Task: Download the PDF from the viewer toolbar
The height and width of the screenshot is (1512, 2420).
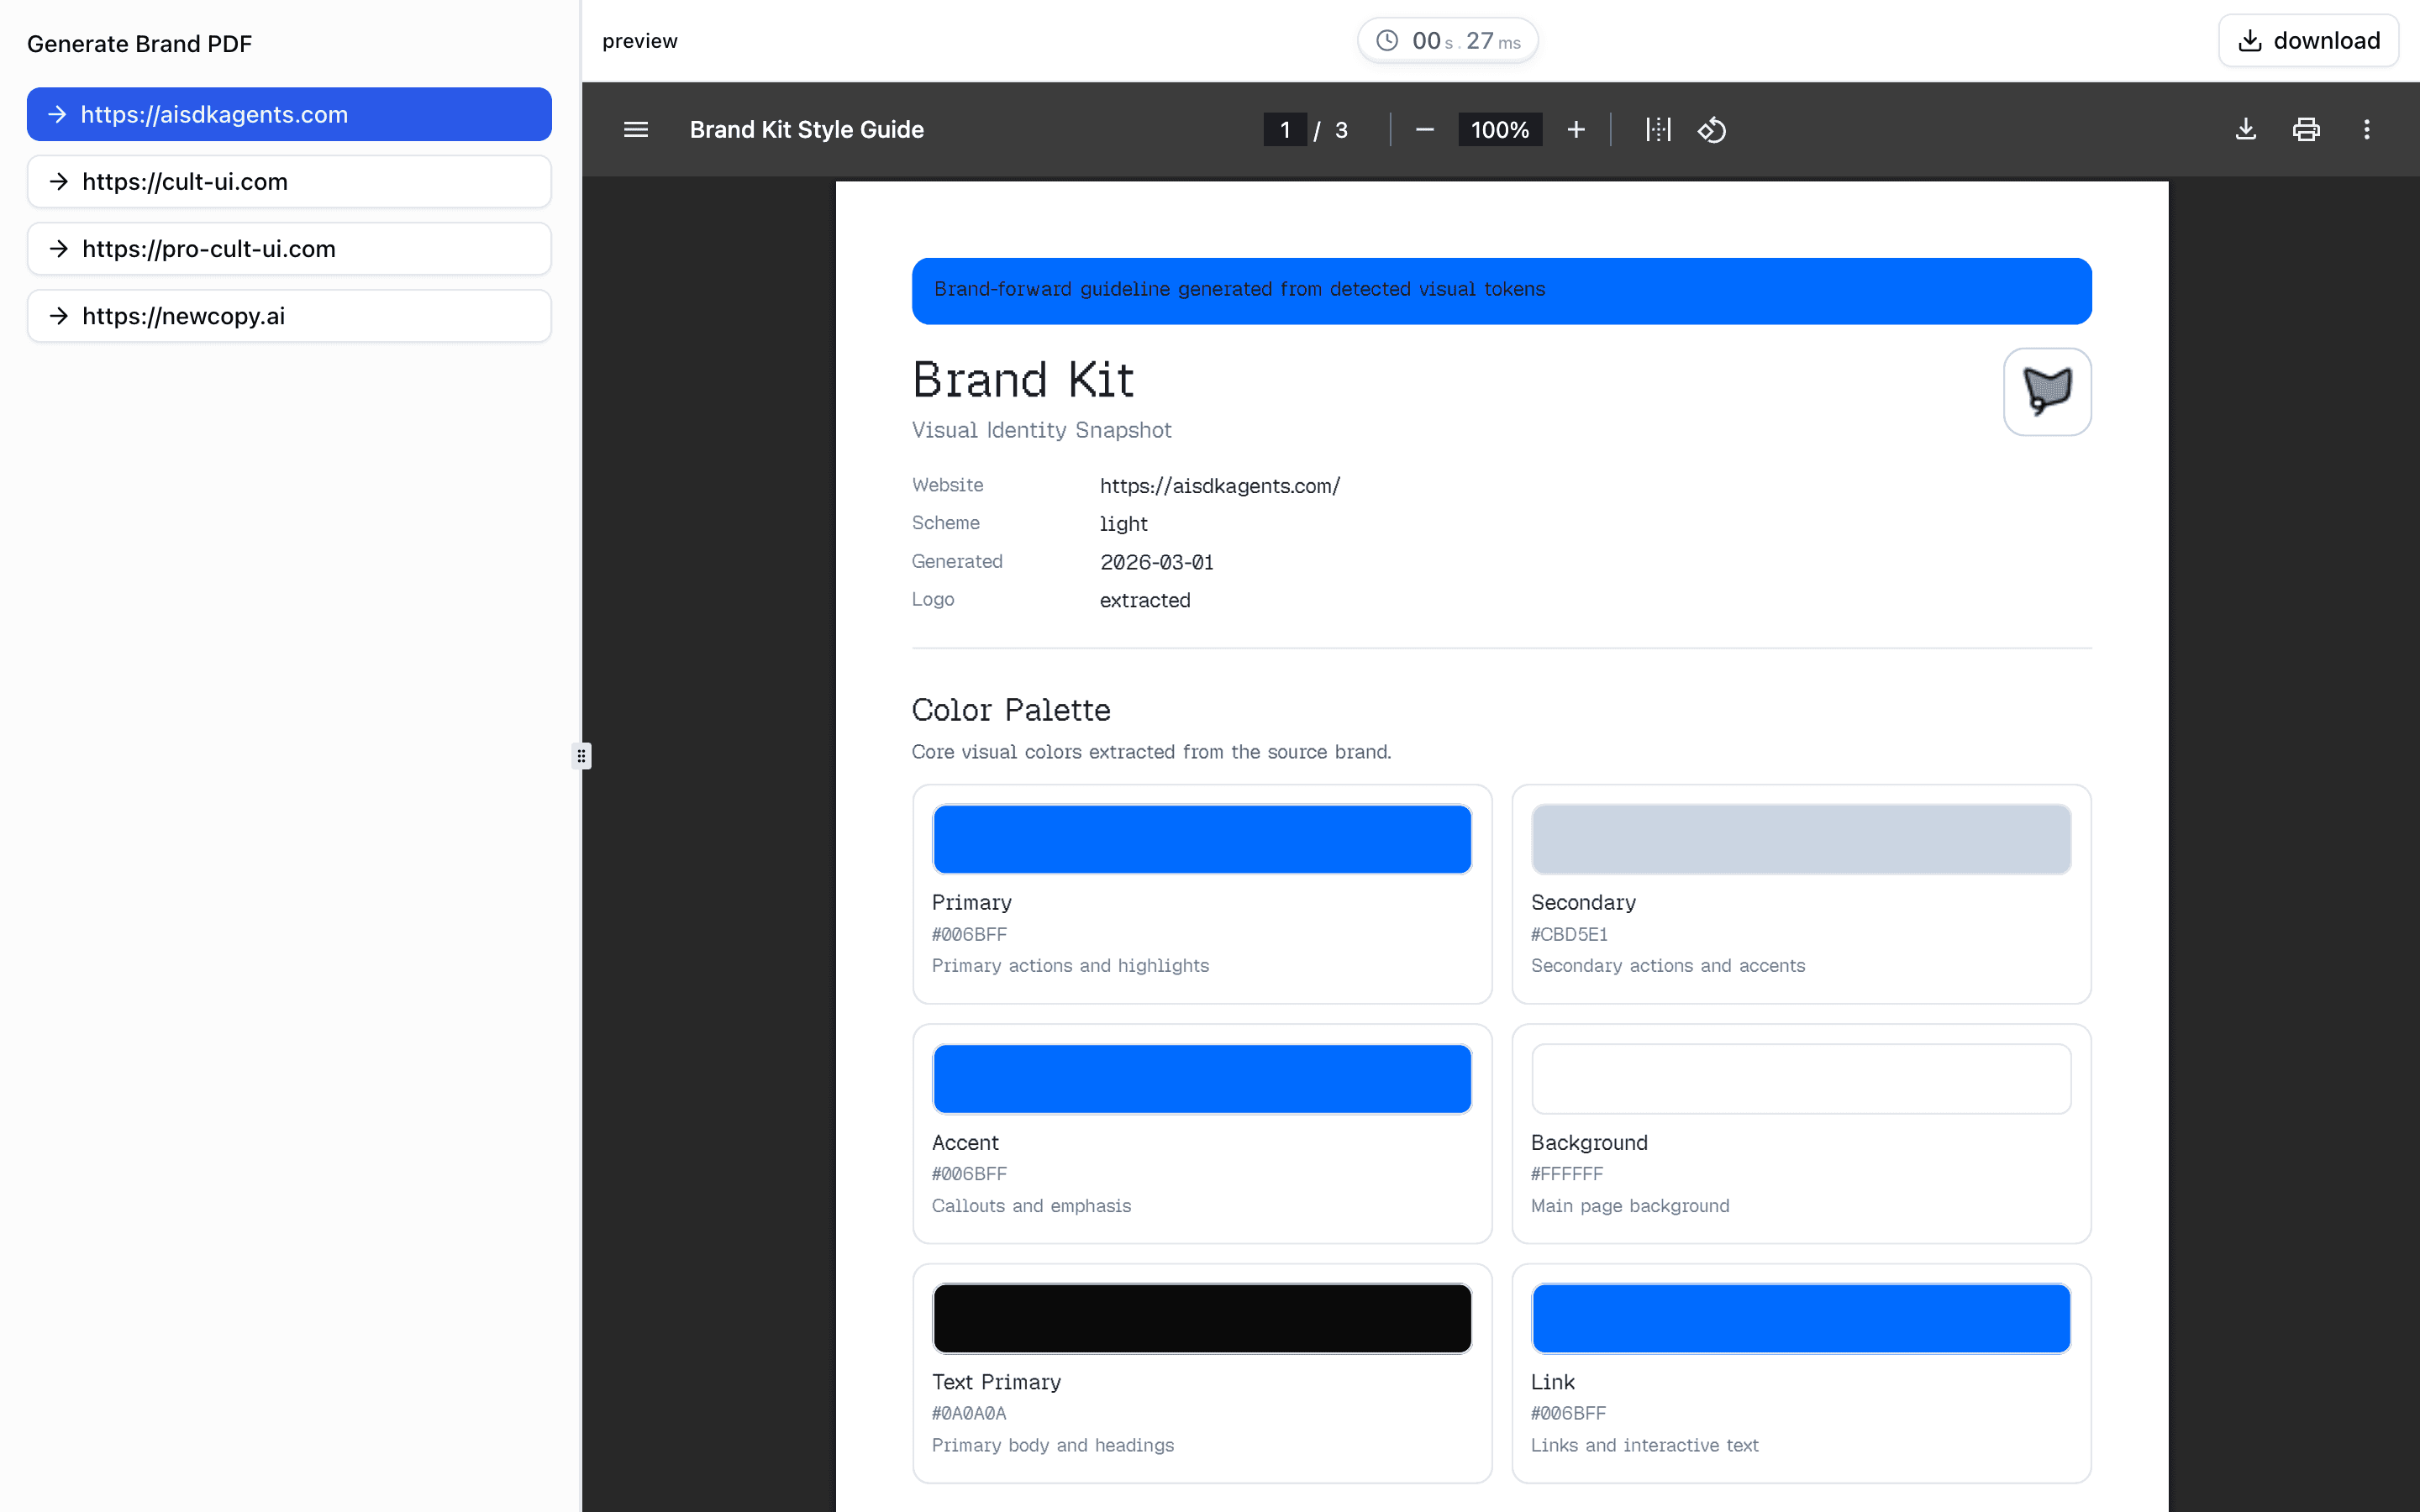Action: click(2246, 129)
